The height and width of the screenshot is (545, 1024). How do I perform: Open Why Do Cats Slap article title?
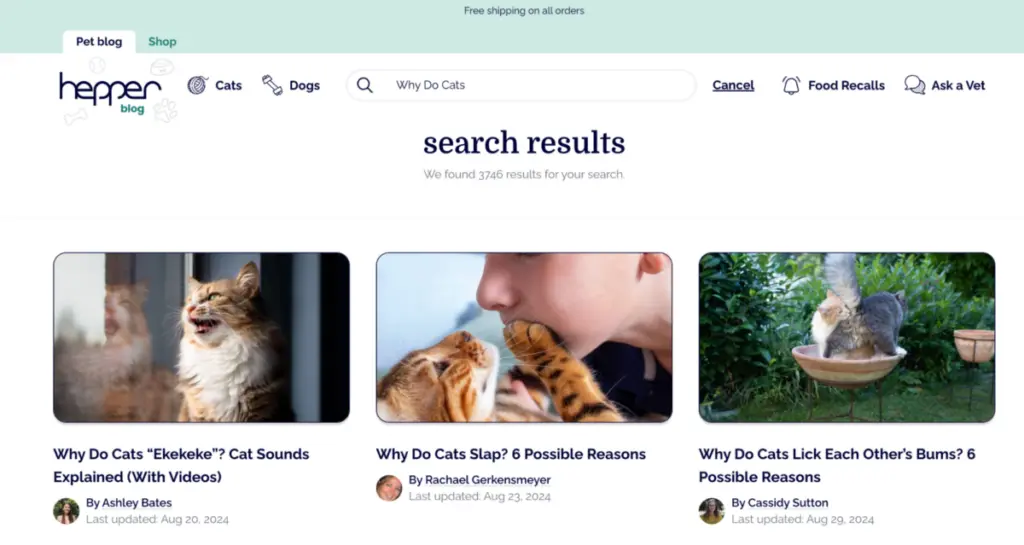click(x=511, y=454)
